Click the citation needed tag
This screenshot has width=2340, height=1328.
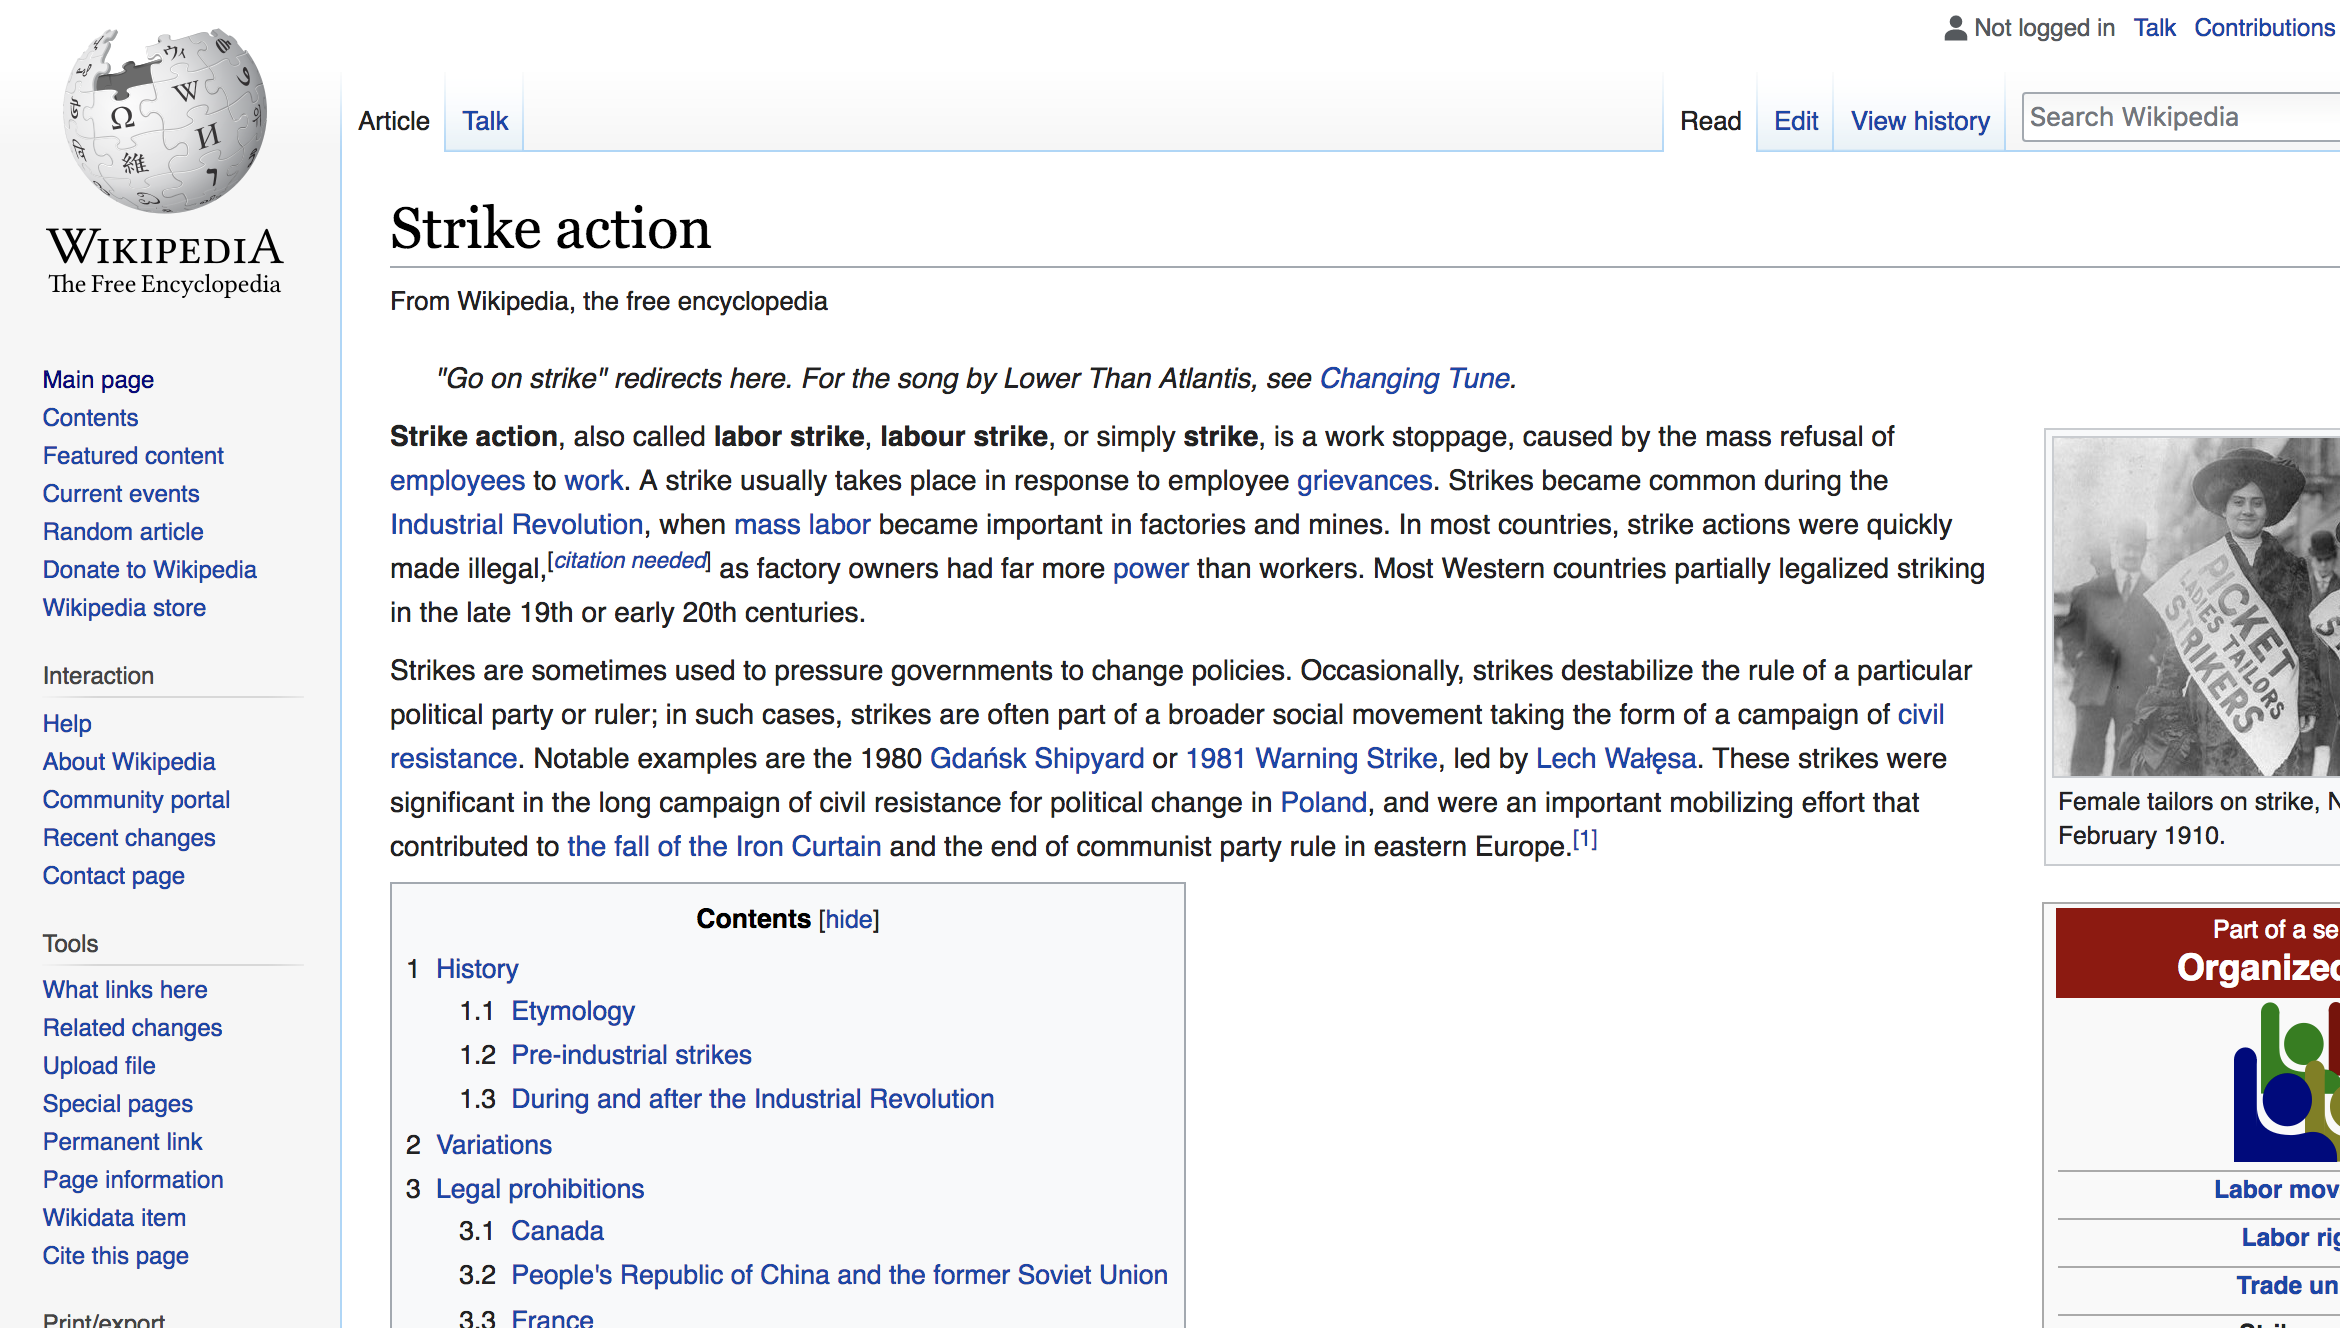pyautogui.click(x=630, y=561)
